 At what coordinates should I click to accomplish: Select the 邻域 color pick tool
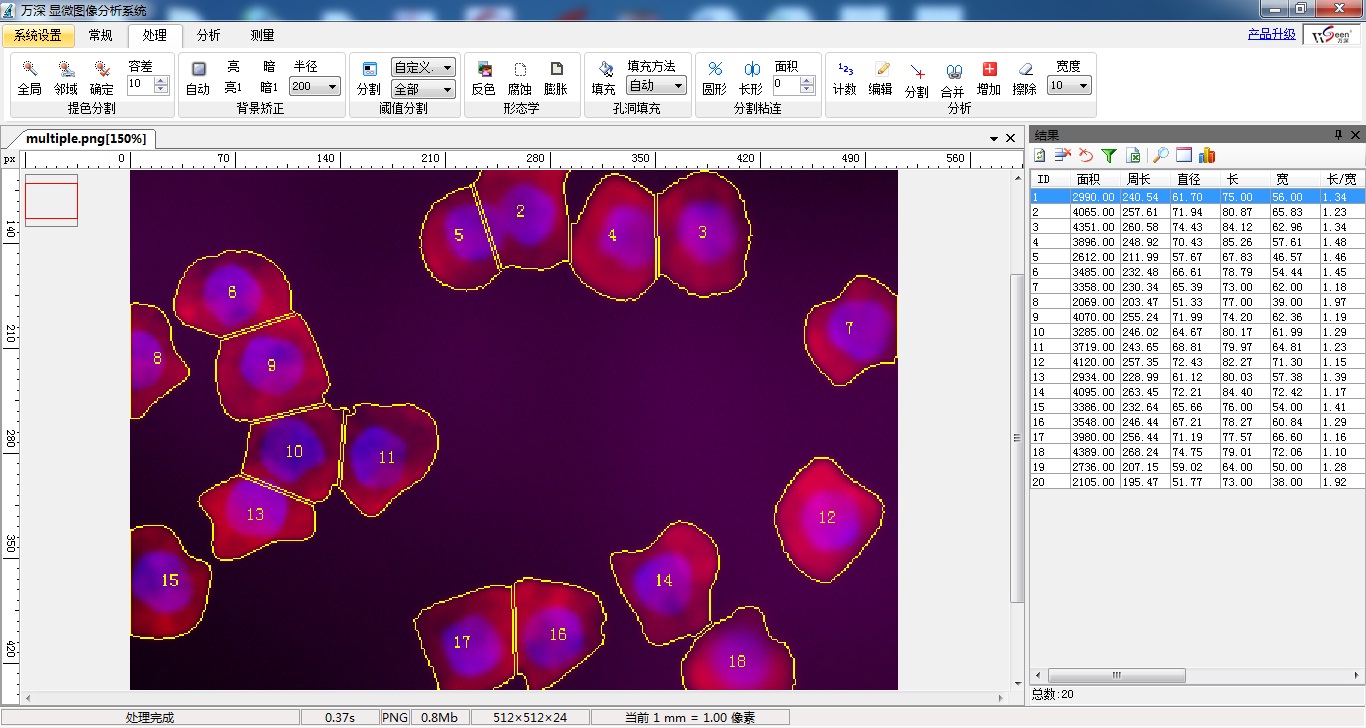66,78
